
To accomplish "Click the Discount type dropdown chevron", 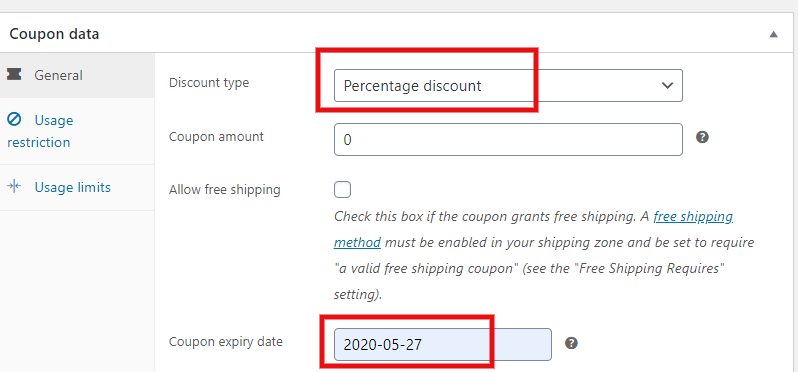I will click(667, 85).
